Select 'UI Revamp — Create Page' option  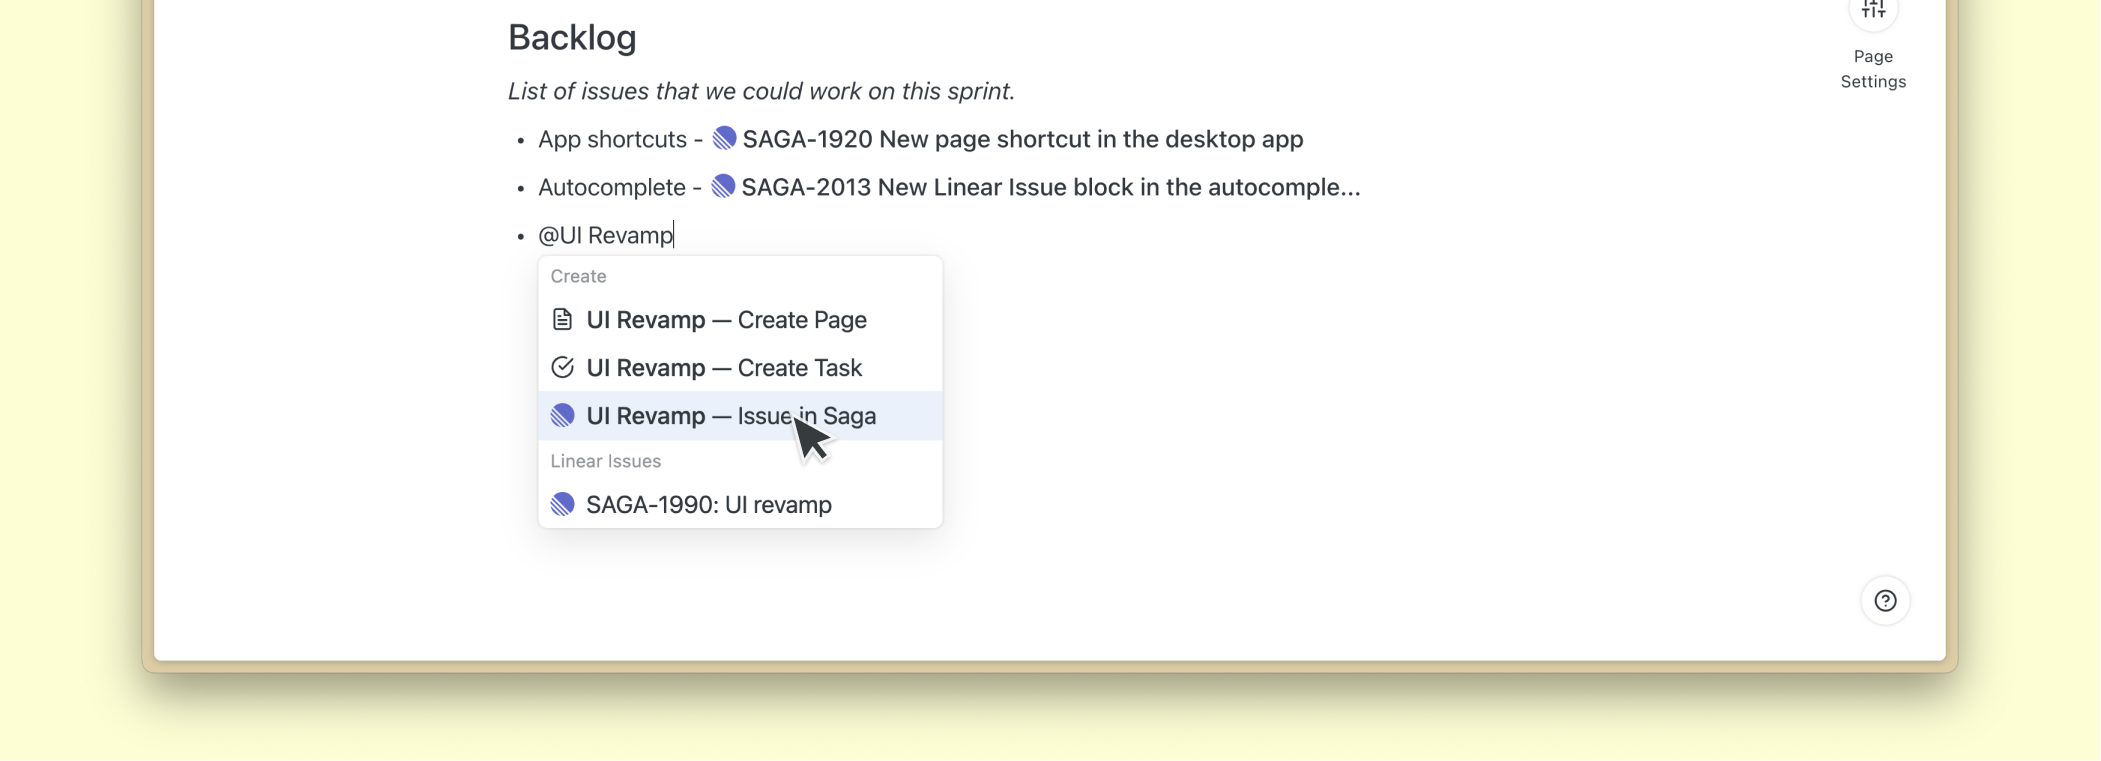pyautogui.click(x=726, y=320)
